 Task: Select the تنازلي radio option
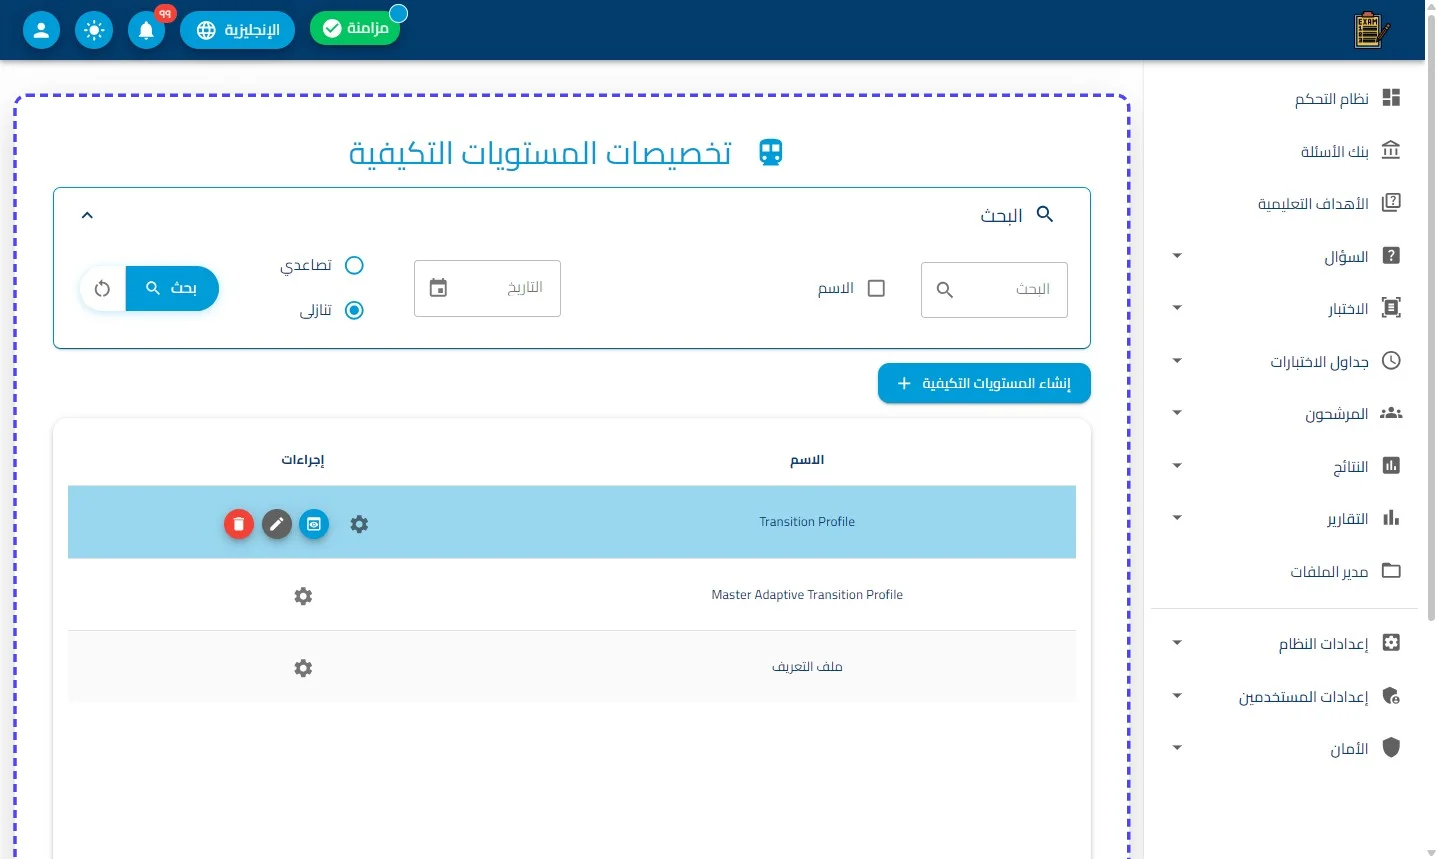click(354, 310)
